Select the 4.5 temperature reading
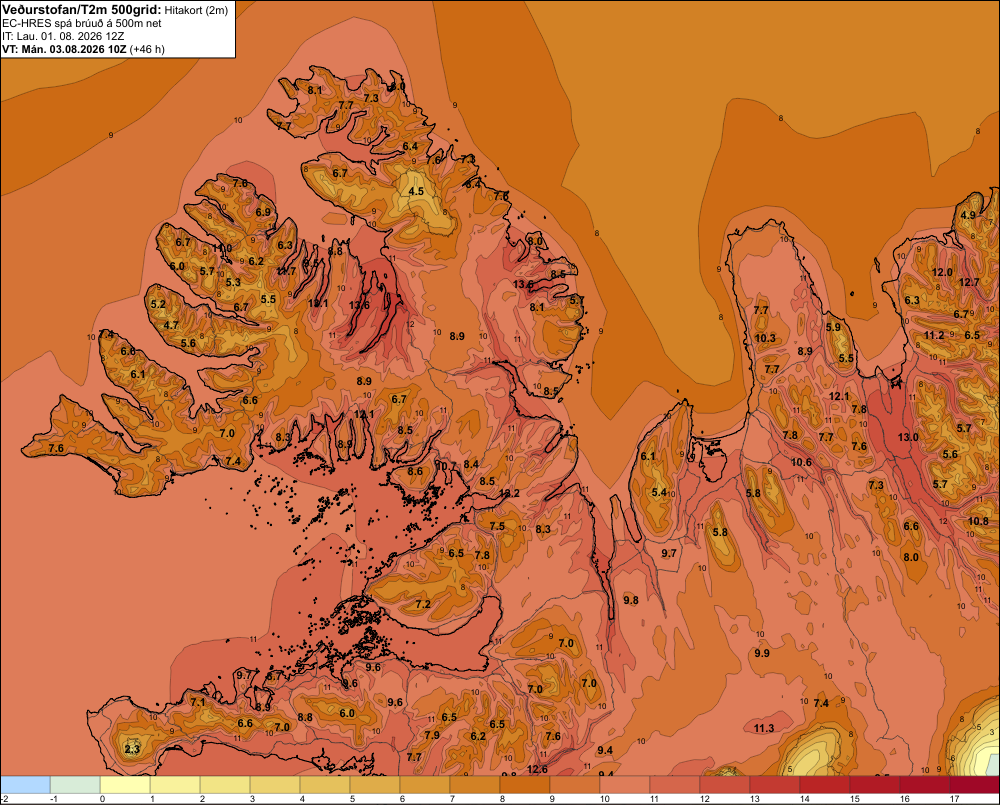1000x805 pixels. [416, 191]
